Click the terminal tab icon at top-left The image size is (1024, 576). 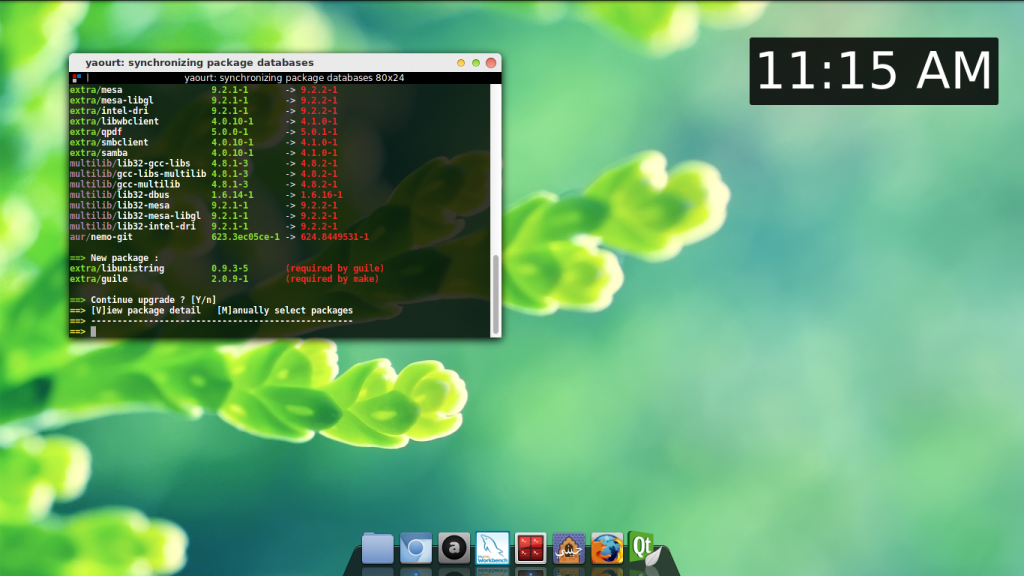coord(77,78)
